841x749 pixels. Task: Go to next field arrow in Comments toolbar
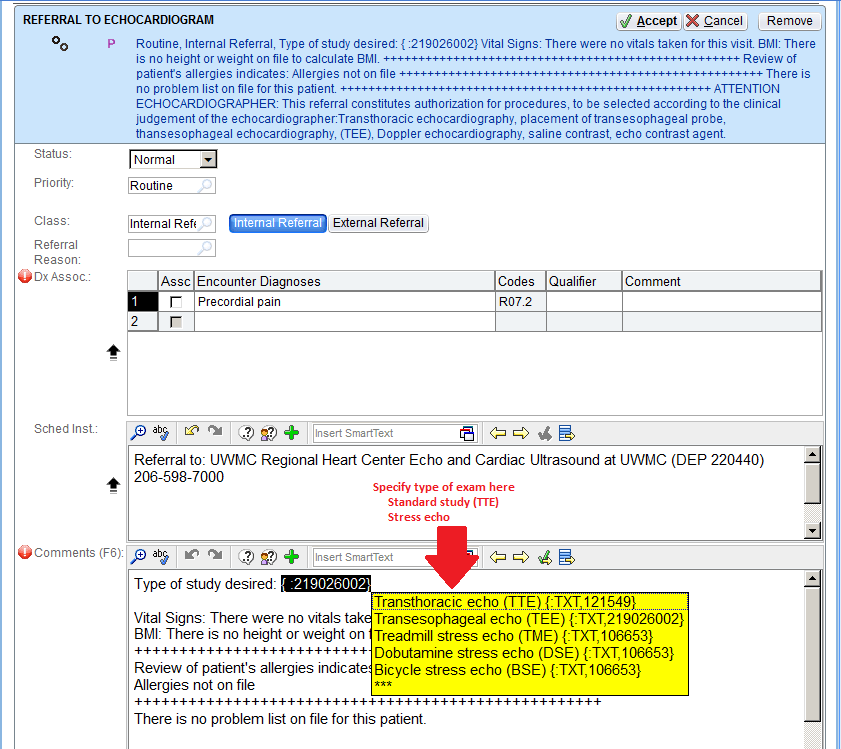pos(520,557)
